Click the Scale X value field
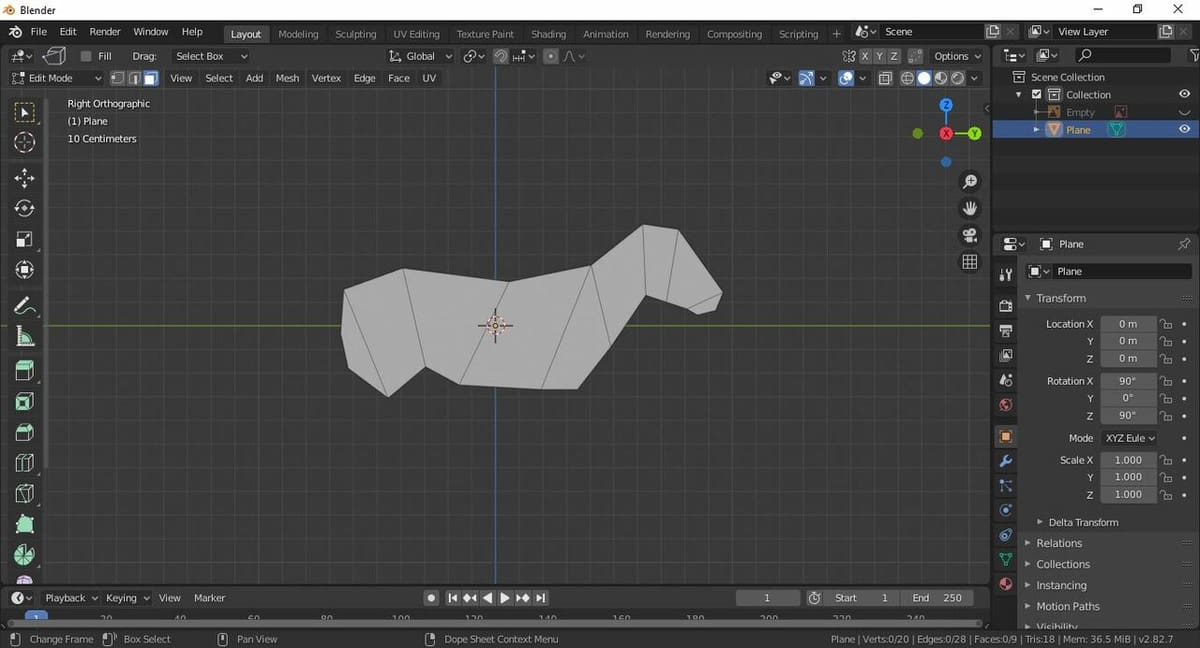Viewport: 1200px width, 648px height. 1127,460
